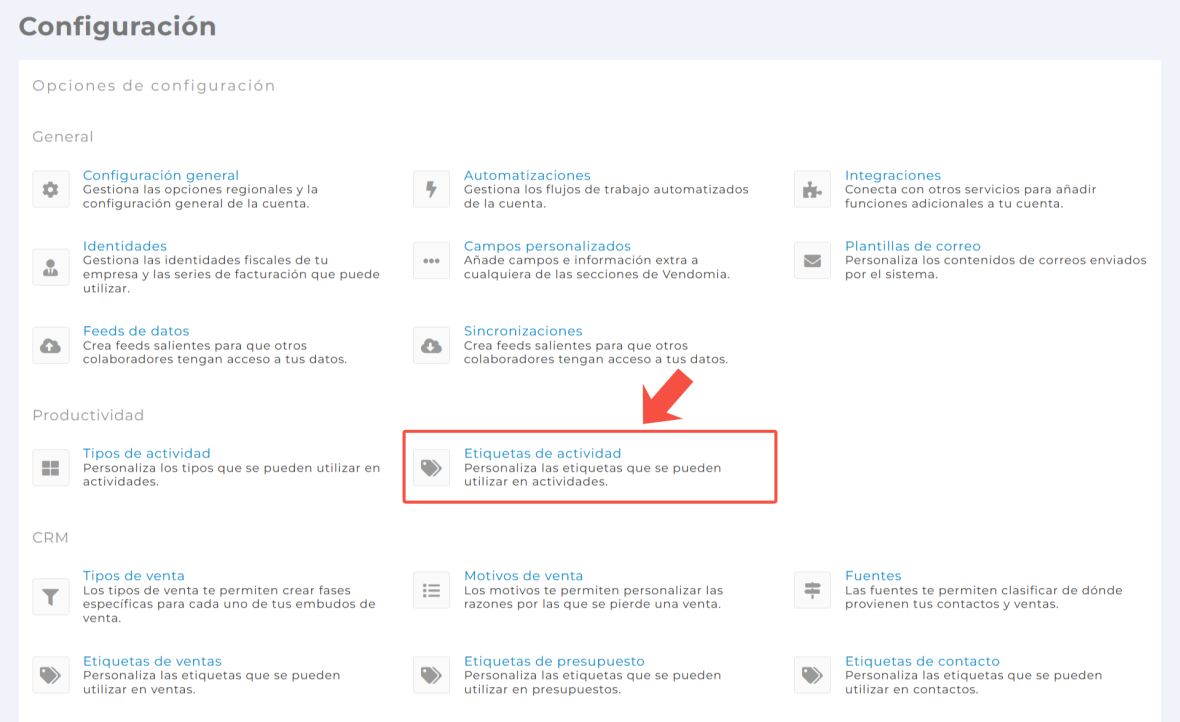
Task: Click the gear icon for Configuración general
Action: coord(50,189)
